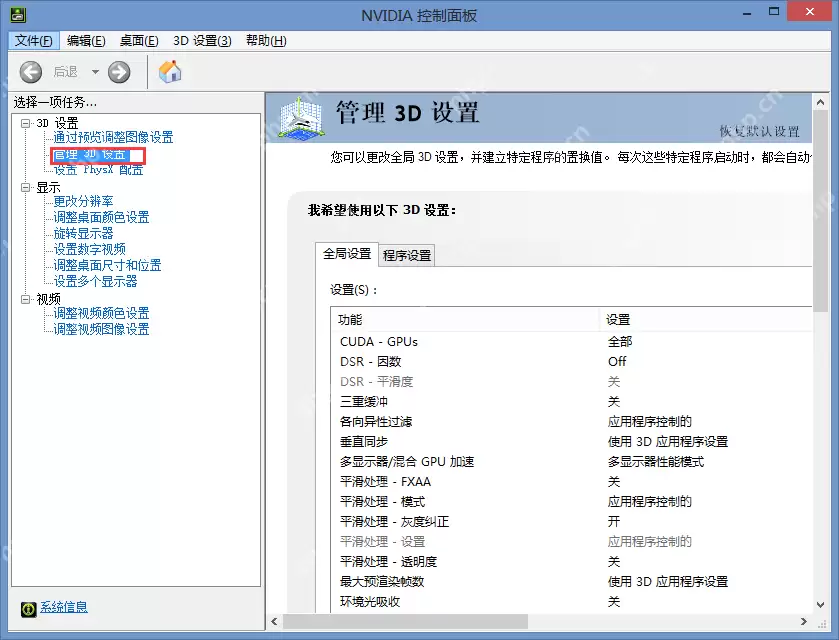
Task: Click the 系统信息 icon at bottom left
Action: [27, 607]
